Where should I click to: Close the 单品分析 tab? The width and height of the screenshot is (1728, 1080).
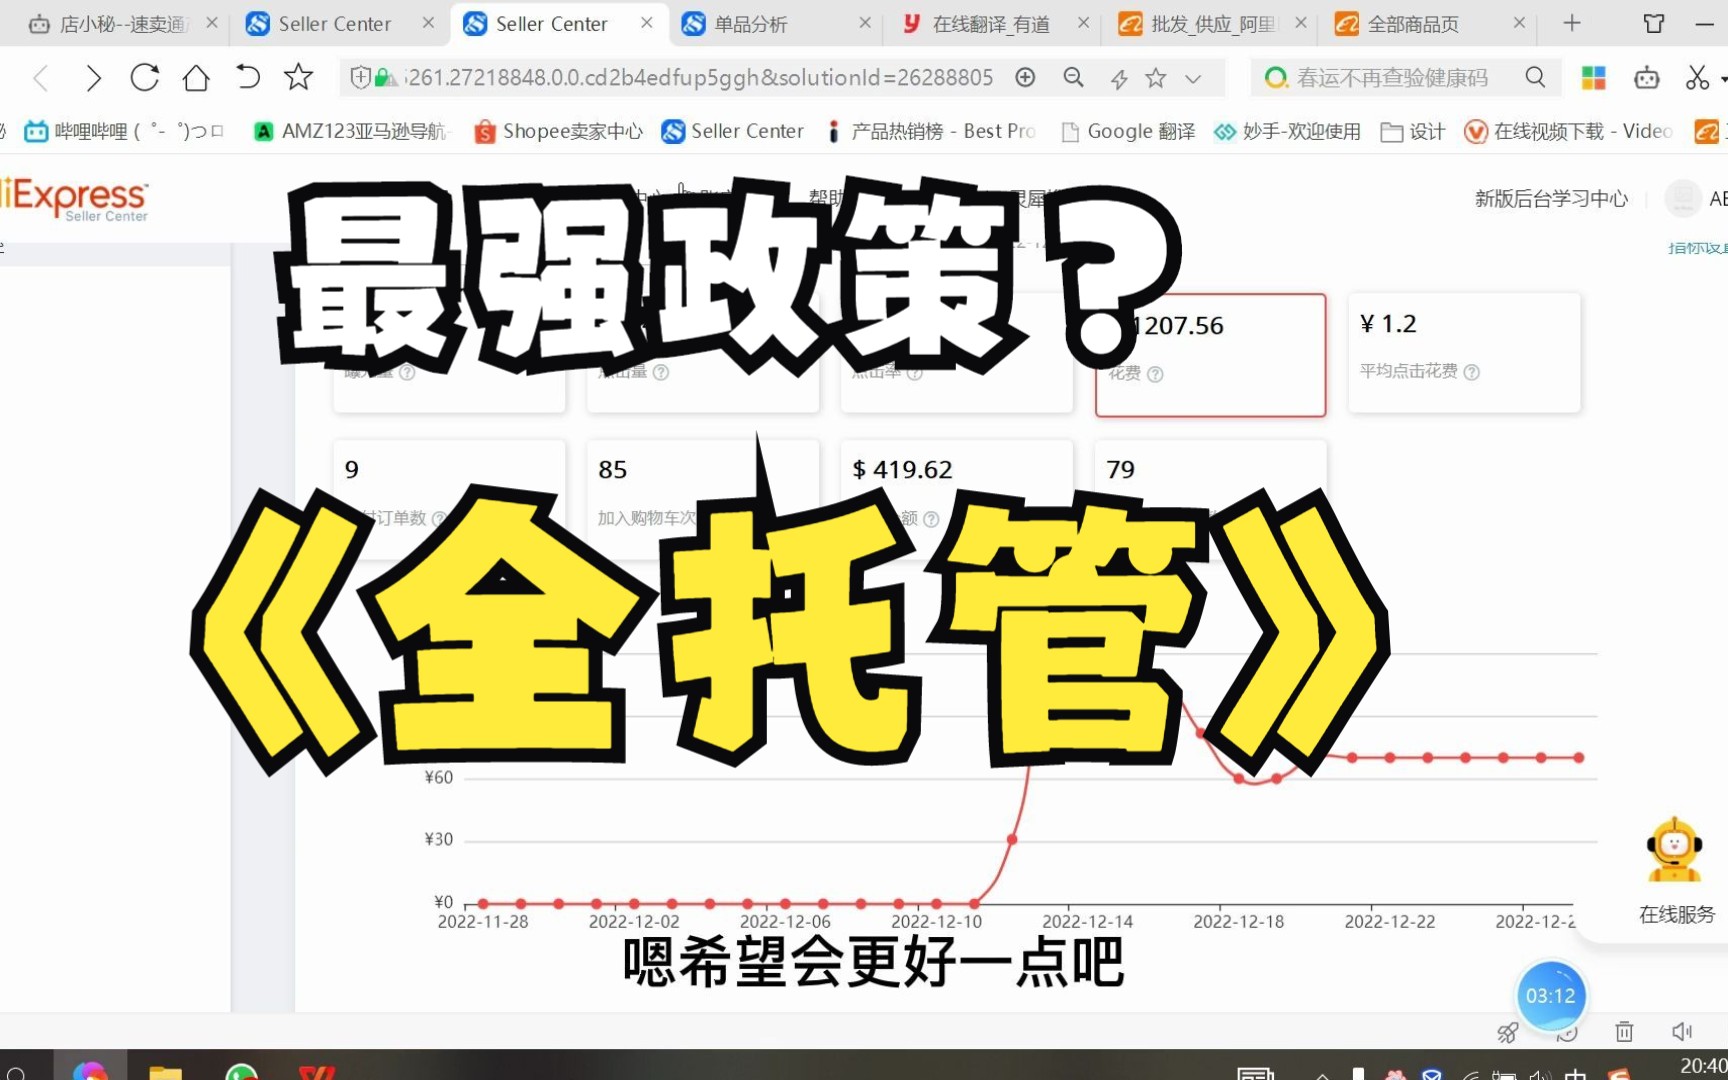865,23
